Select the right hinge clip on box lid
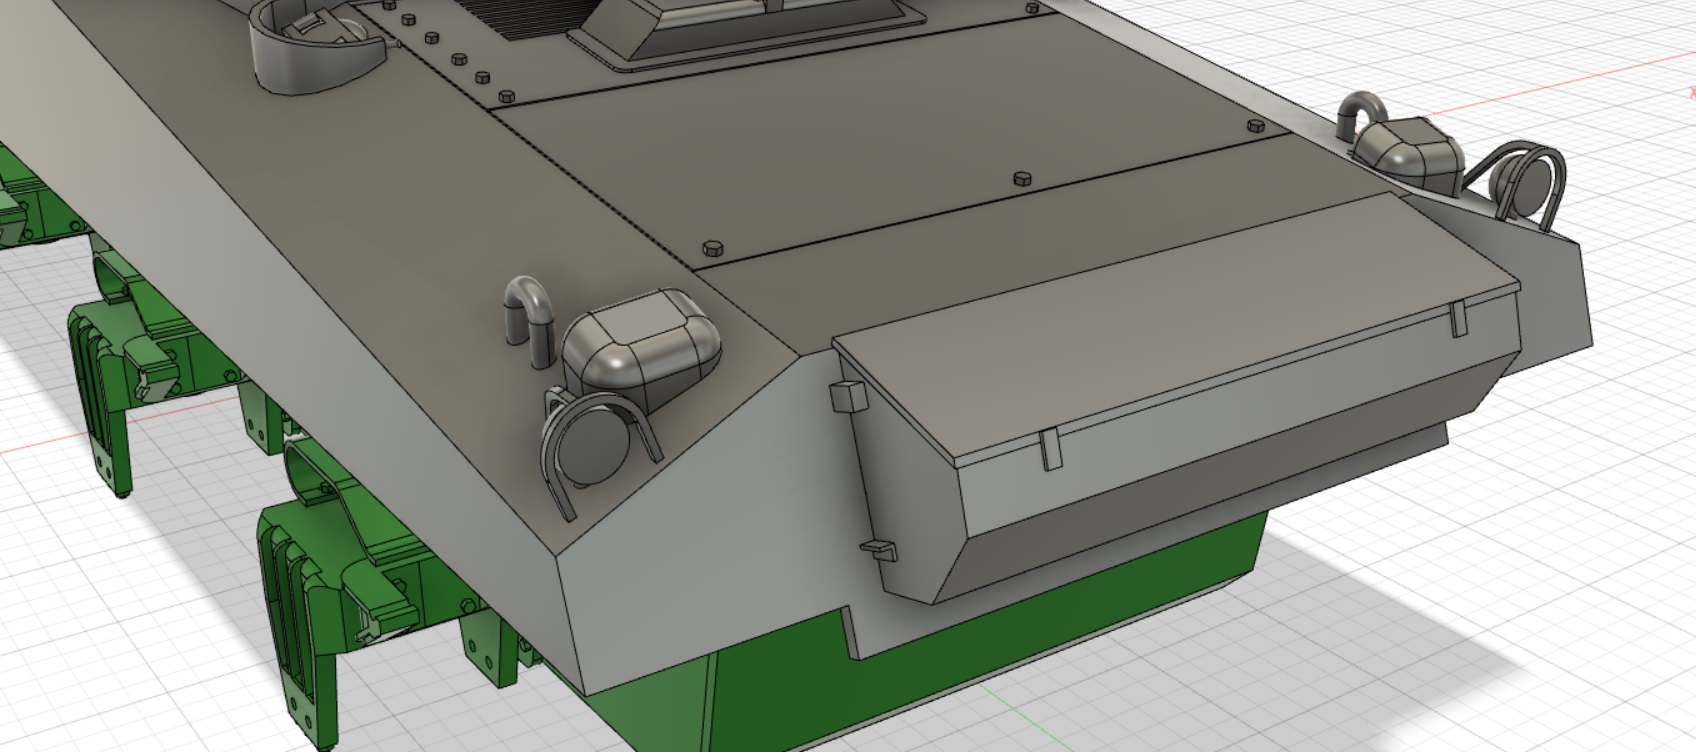The width and height of the screenshot is (1696, 752). pyautogui.click(x=1456, y=318)
